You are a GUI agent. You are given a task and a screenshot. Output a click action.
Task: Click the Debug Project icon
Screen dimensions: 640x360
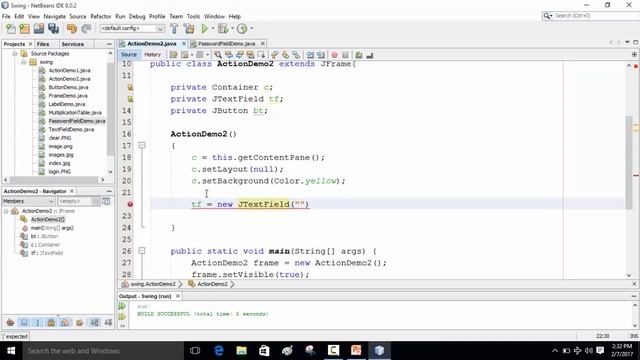(x=223, y=29)
